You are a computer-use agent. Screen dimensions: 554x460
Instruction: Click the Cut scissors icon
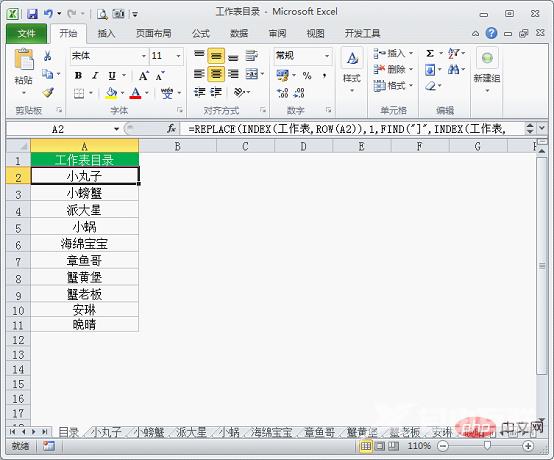coord(47,56)
